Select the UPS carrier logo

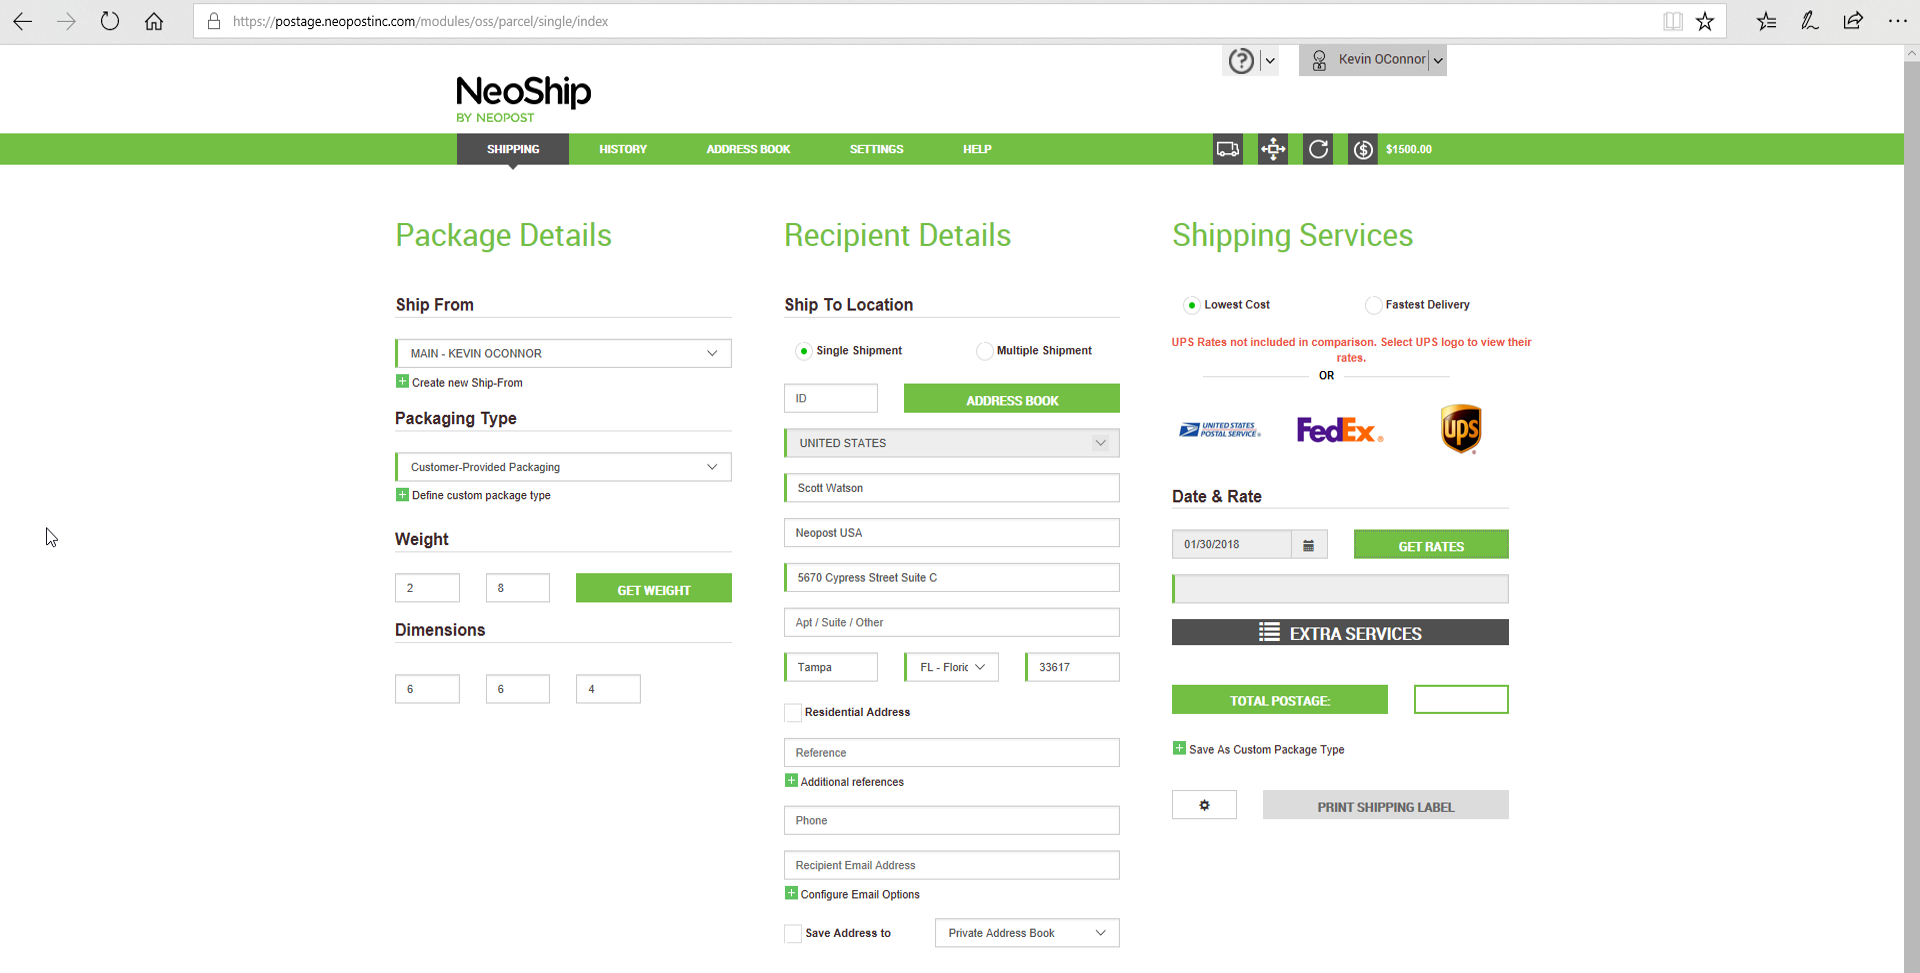tap(1461, 429)
